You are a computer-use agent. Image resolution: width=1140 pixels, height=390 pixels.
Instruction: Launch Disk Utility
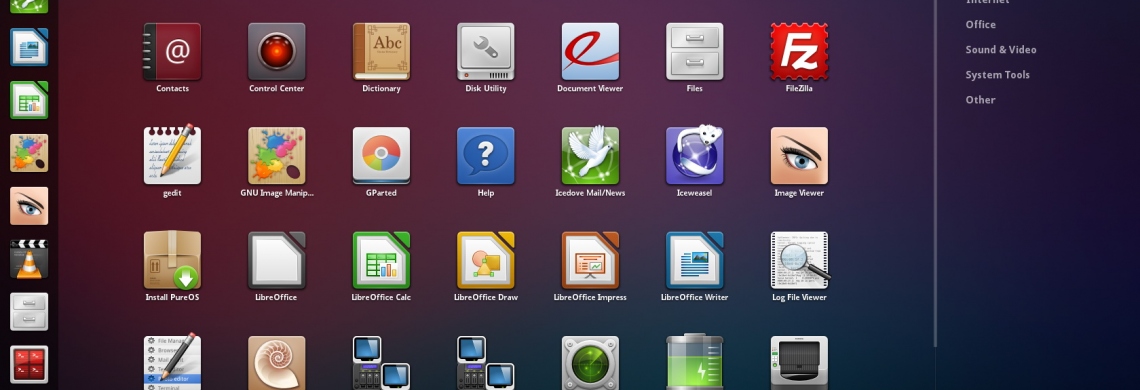point(486,52)
